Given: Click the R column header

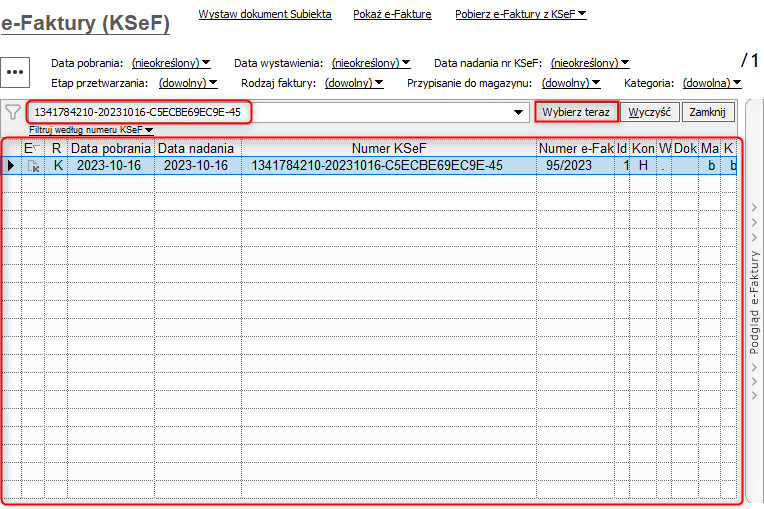Looking at the screenshot, I should pos(57,148).
